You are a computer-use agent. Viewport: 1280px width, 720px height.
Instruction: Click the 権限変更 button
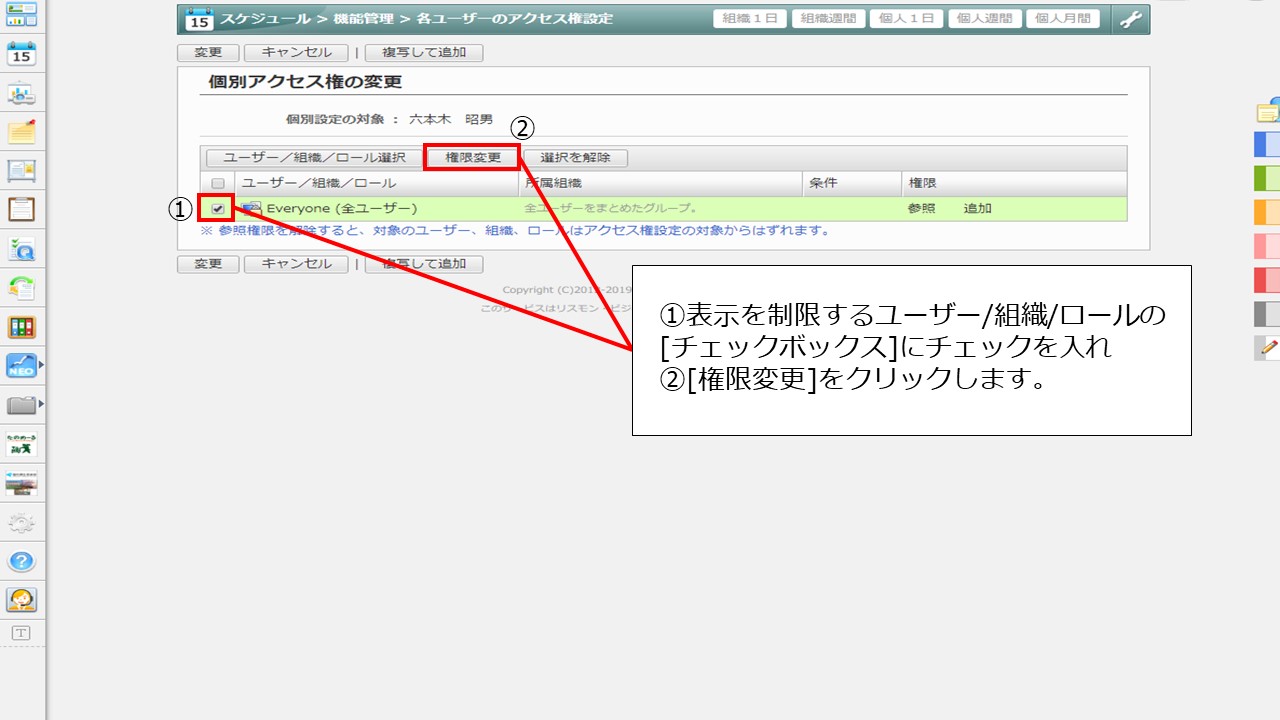tap(472, 158)
